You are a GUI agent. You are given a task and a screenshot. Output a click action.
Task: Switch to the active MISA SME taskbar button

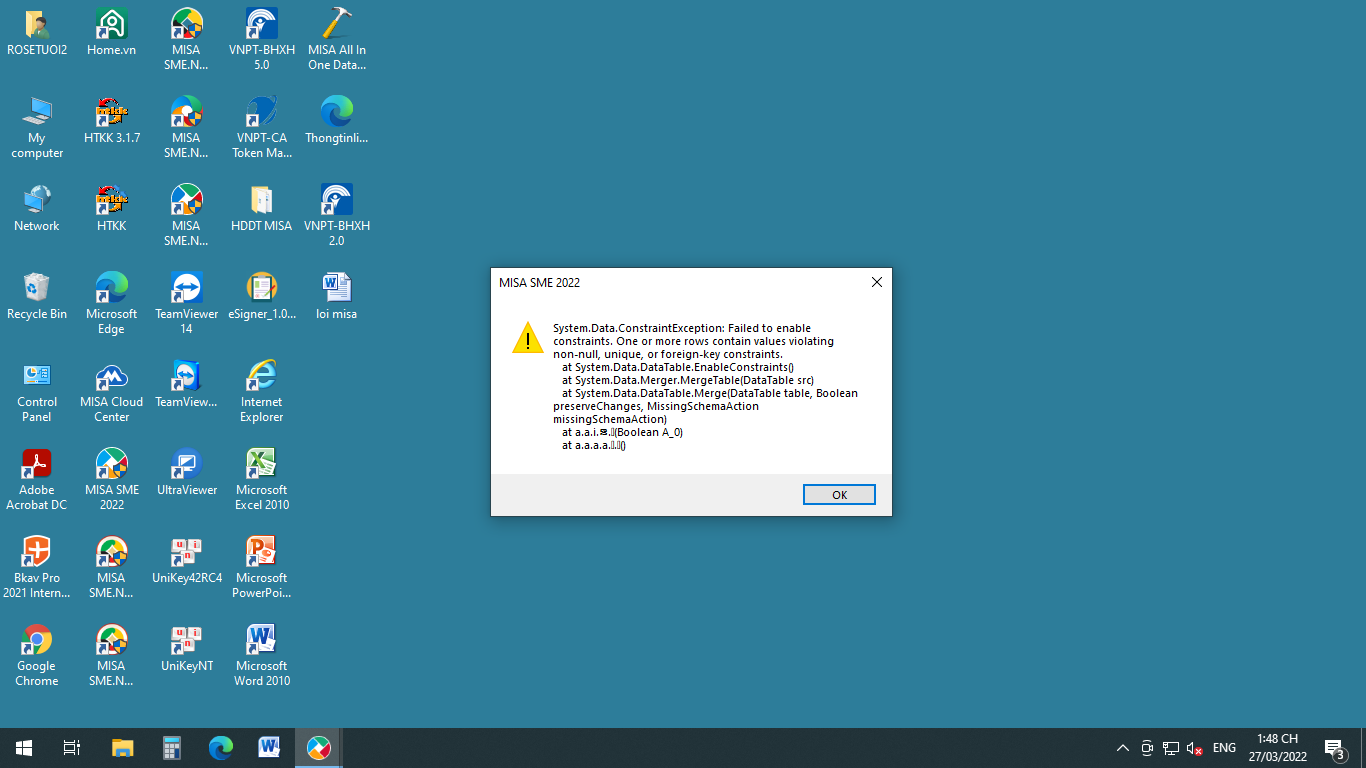pyautogui.click(x=319, y=748)
